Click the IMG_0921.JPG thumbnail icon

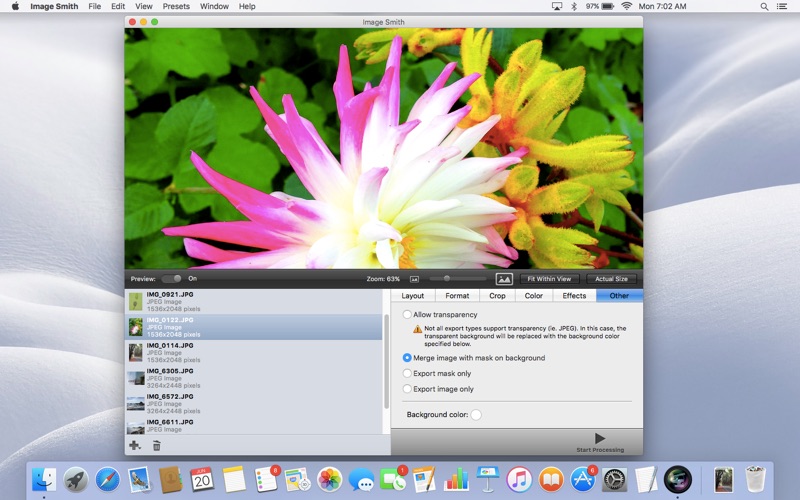click(135, 302)
